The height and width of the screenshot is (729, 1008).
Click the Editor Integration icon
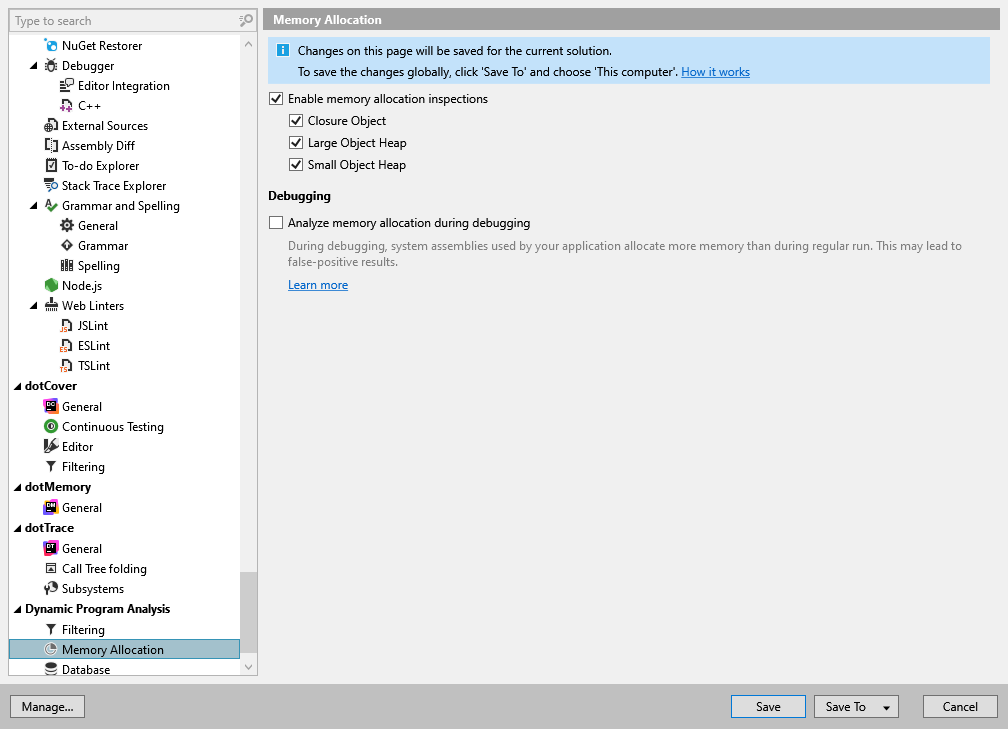pos(67,86)
